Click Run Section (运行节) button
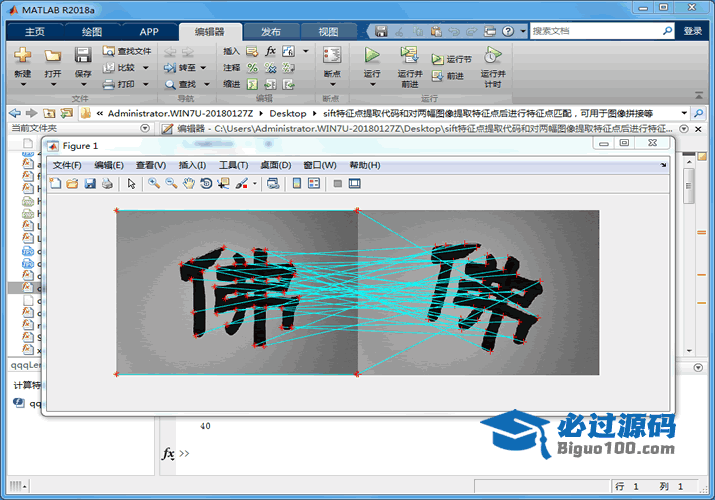Screen dimensions: 715x500 point(451,59)
